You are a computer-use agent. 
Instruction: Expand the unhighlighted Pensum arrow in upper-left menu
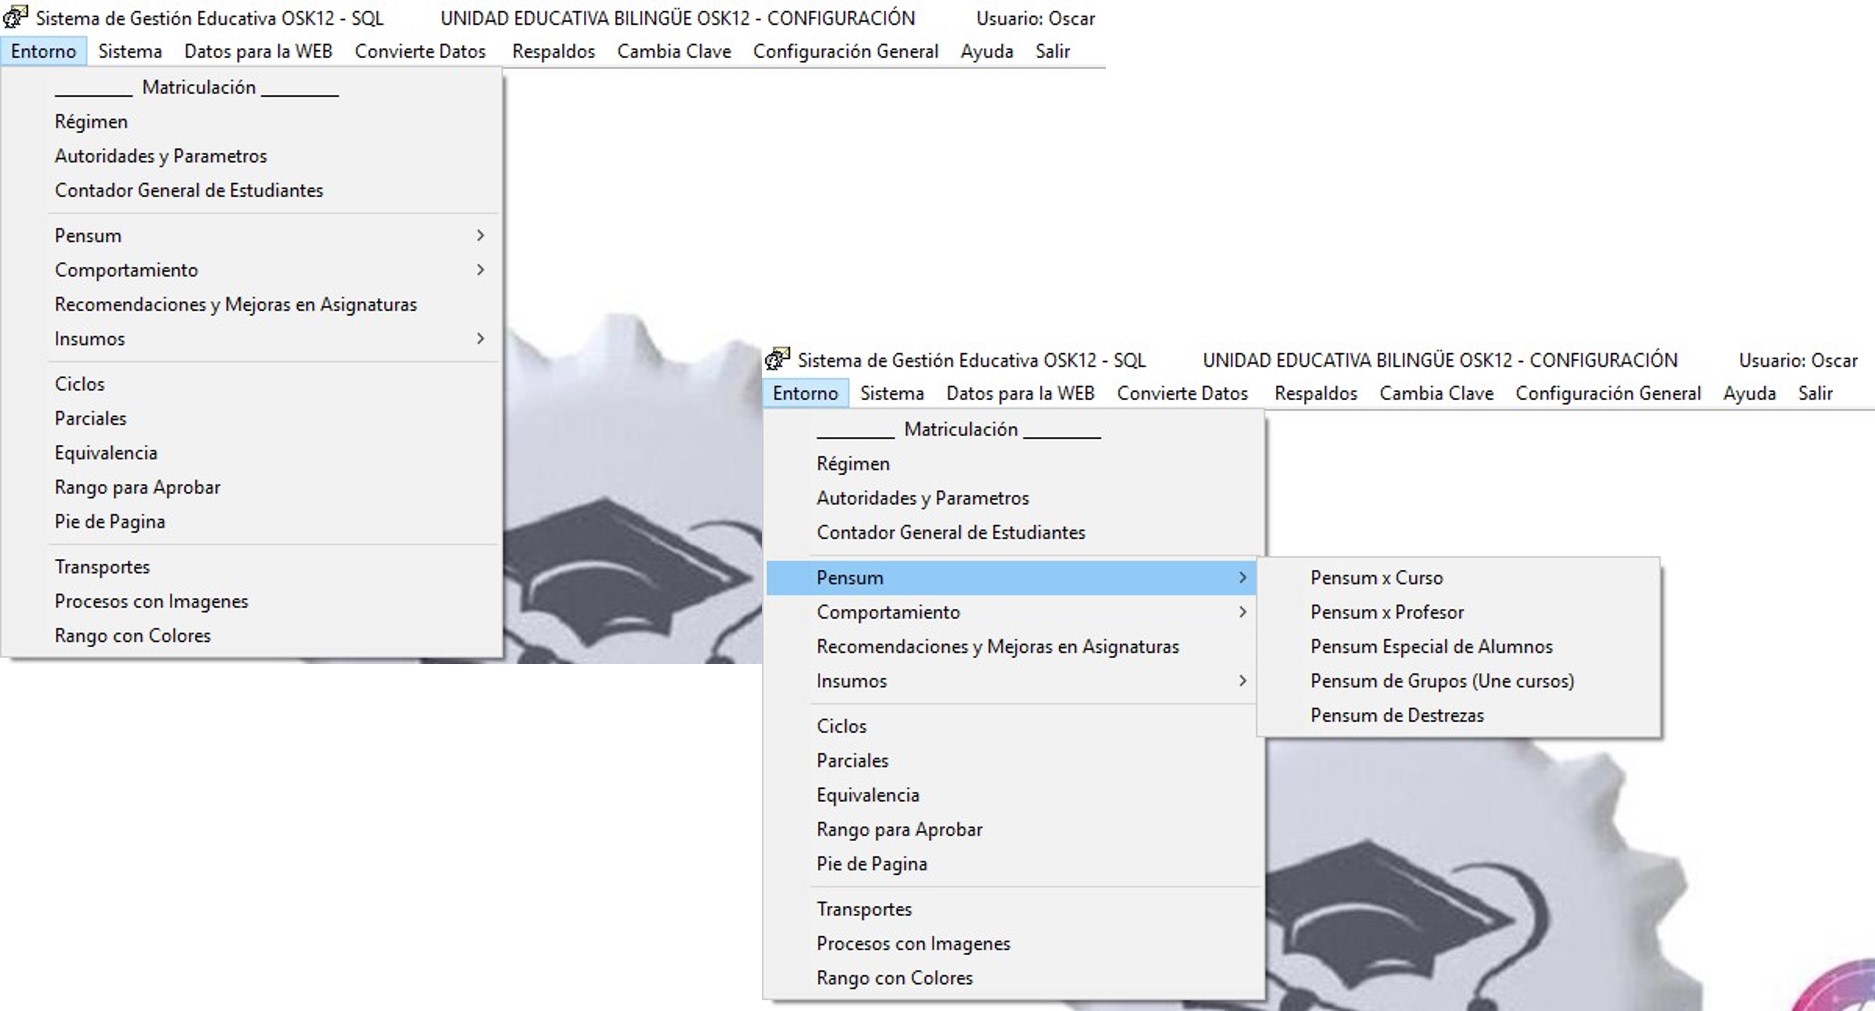pos(480,236)
